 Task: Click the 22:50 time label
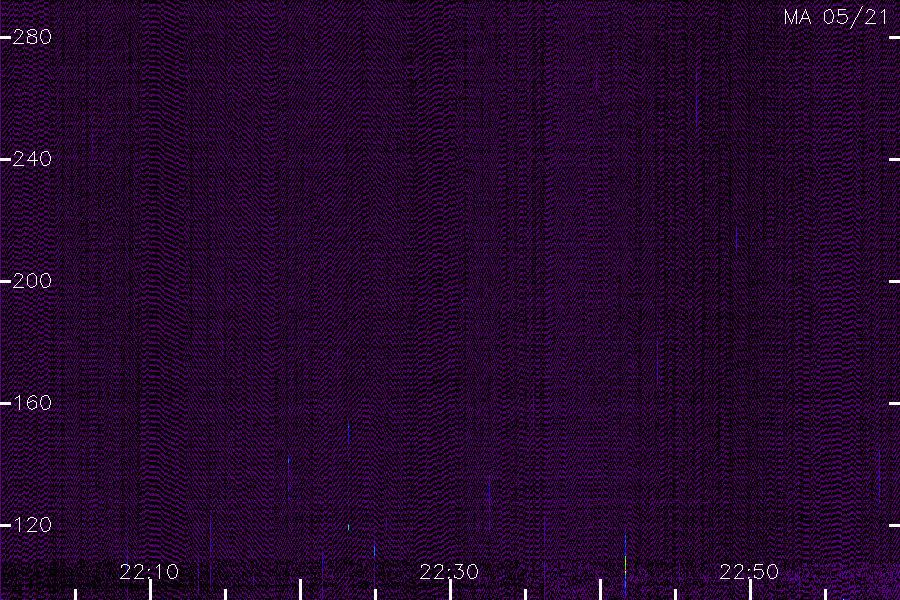pyautogui.click(x=749, y=572)
